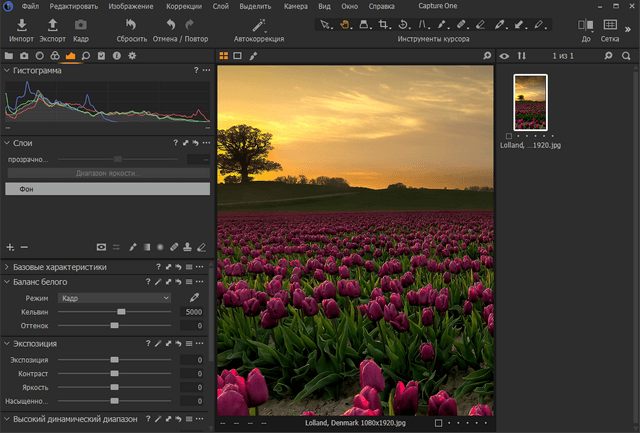Toggle the До (Before) comparison view

(585, 24)
